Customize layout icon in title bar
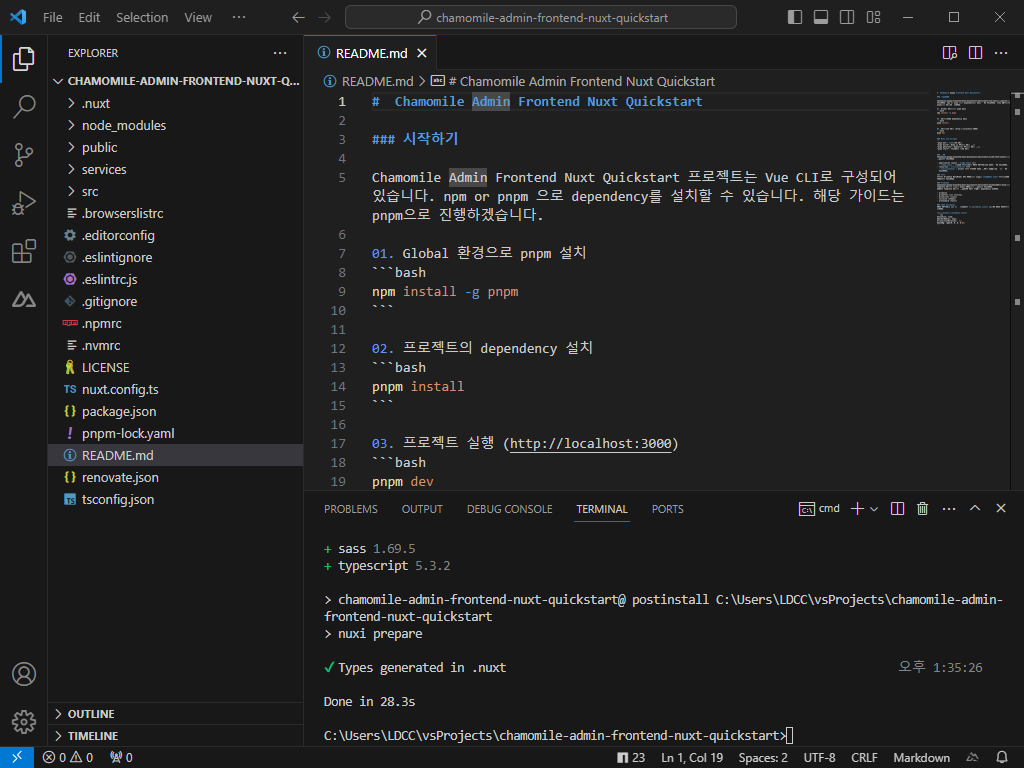 click(x=873, y=17)
